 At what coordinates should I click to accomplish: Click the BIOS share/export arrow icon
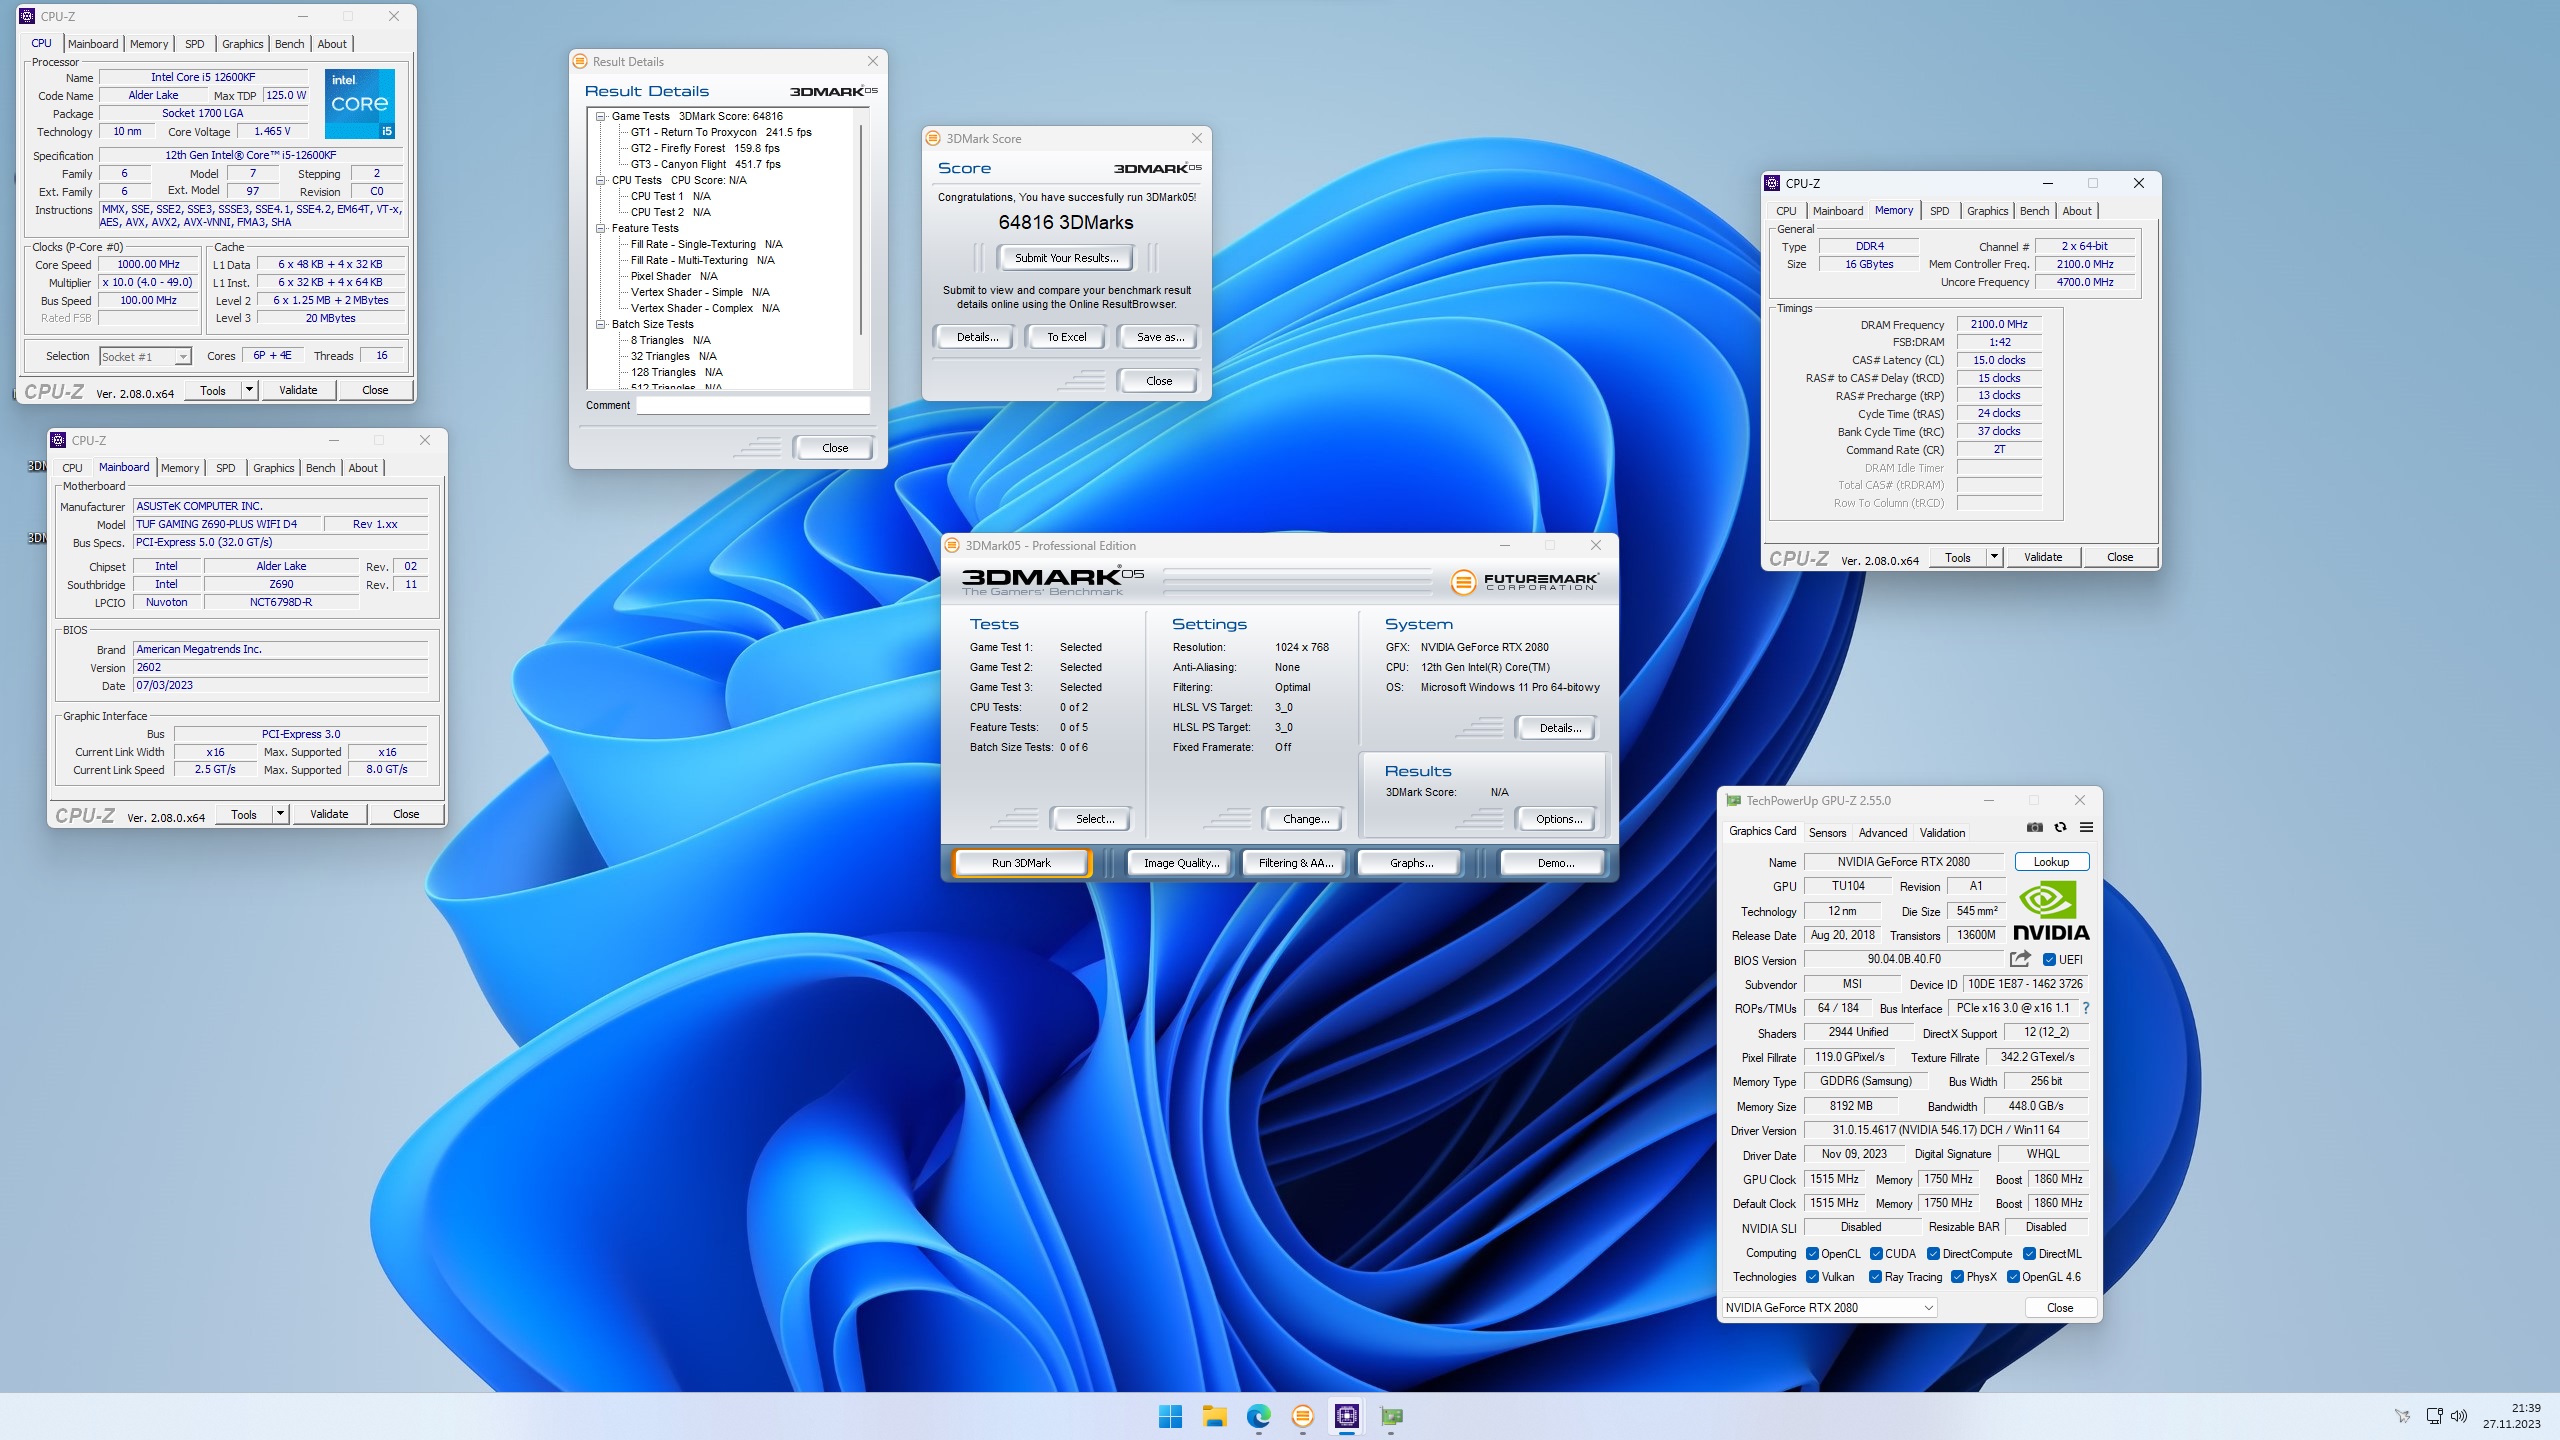pos(2020,959)
